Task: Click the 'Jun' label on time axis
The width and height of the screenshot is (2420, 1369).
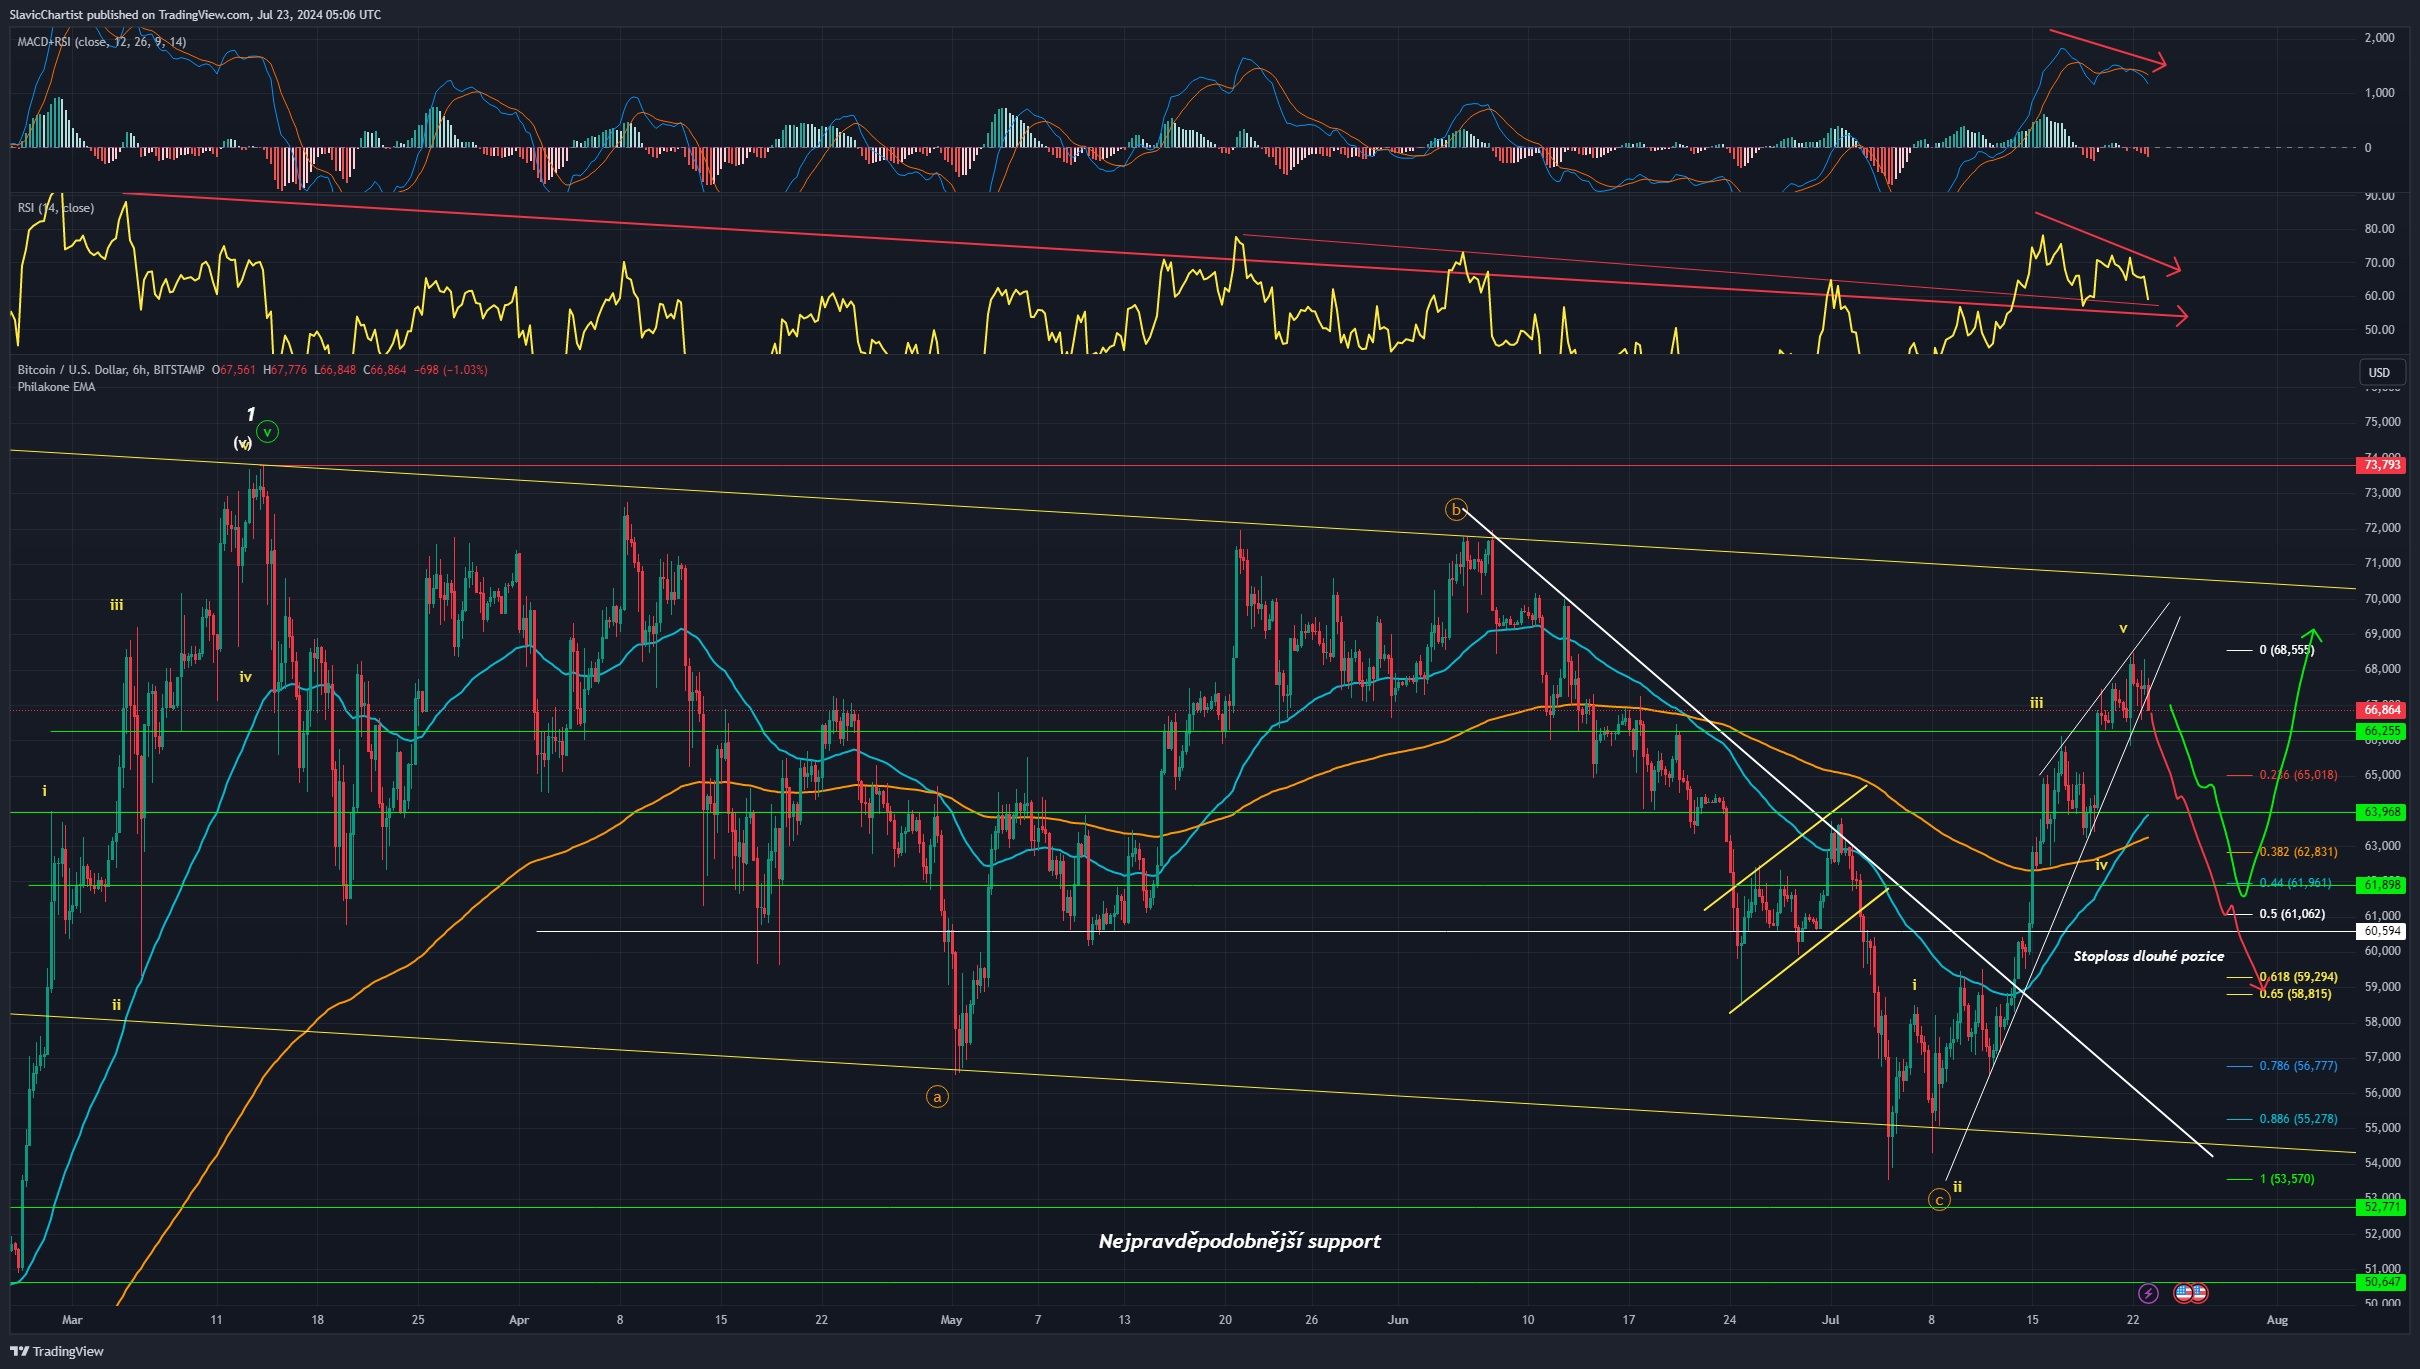Action: 1398,1320
